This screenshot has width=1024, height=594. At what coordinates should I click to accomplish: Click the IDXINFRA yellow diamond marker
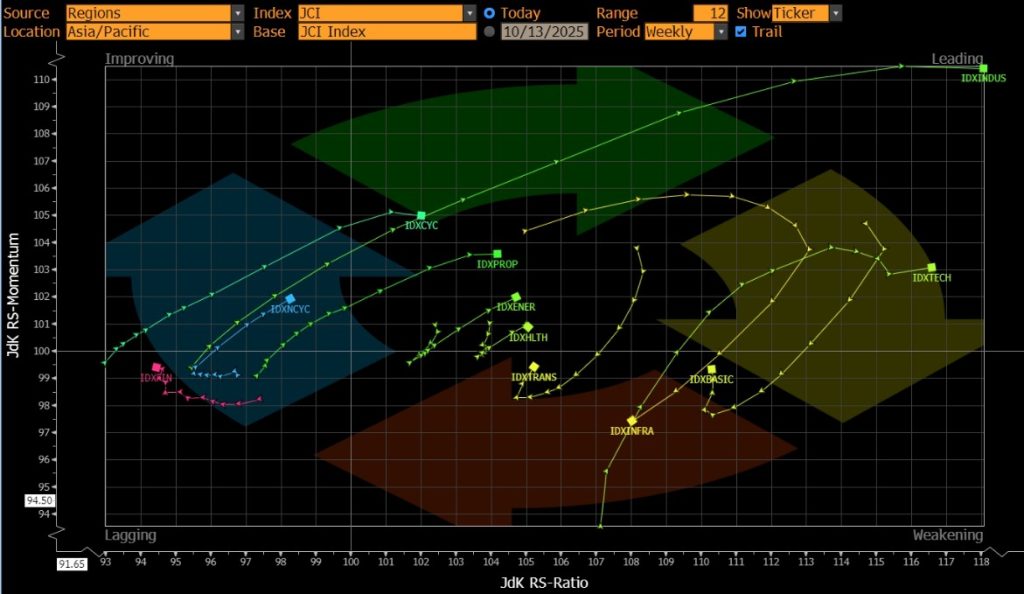click(631, 421)
